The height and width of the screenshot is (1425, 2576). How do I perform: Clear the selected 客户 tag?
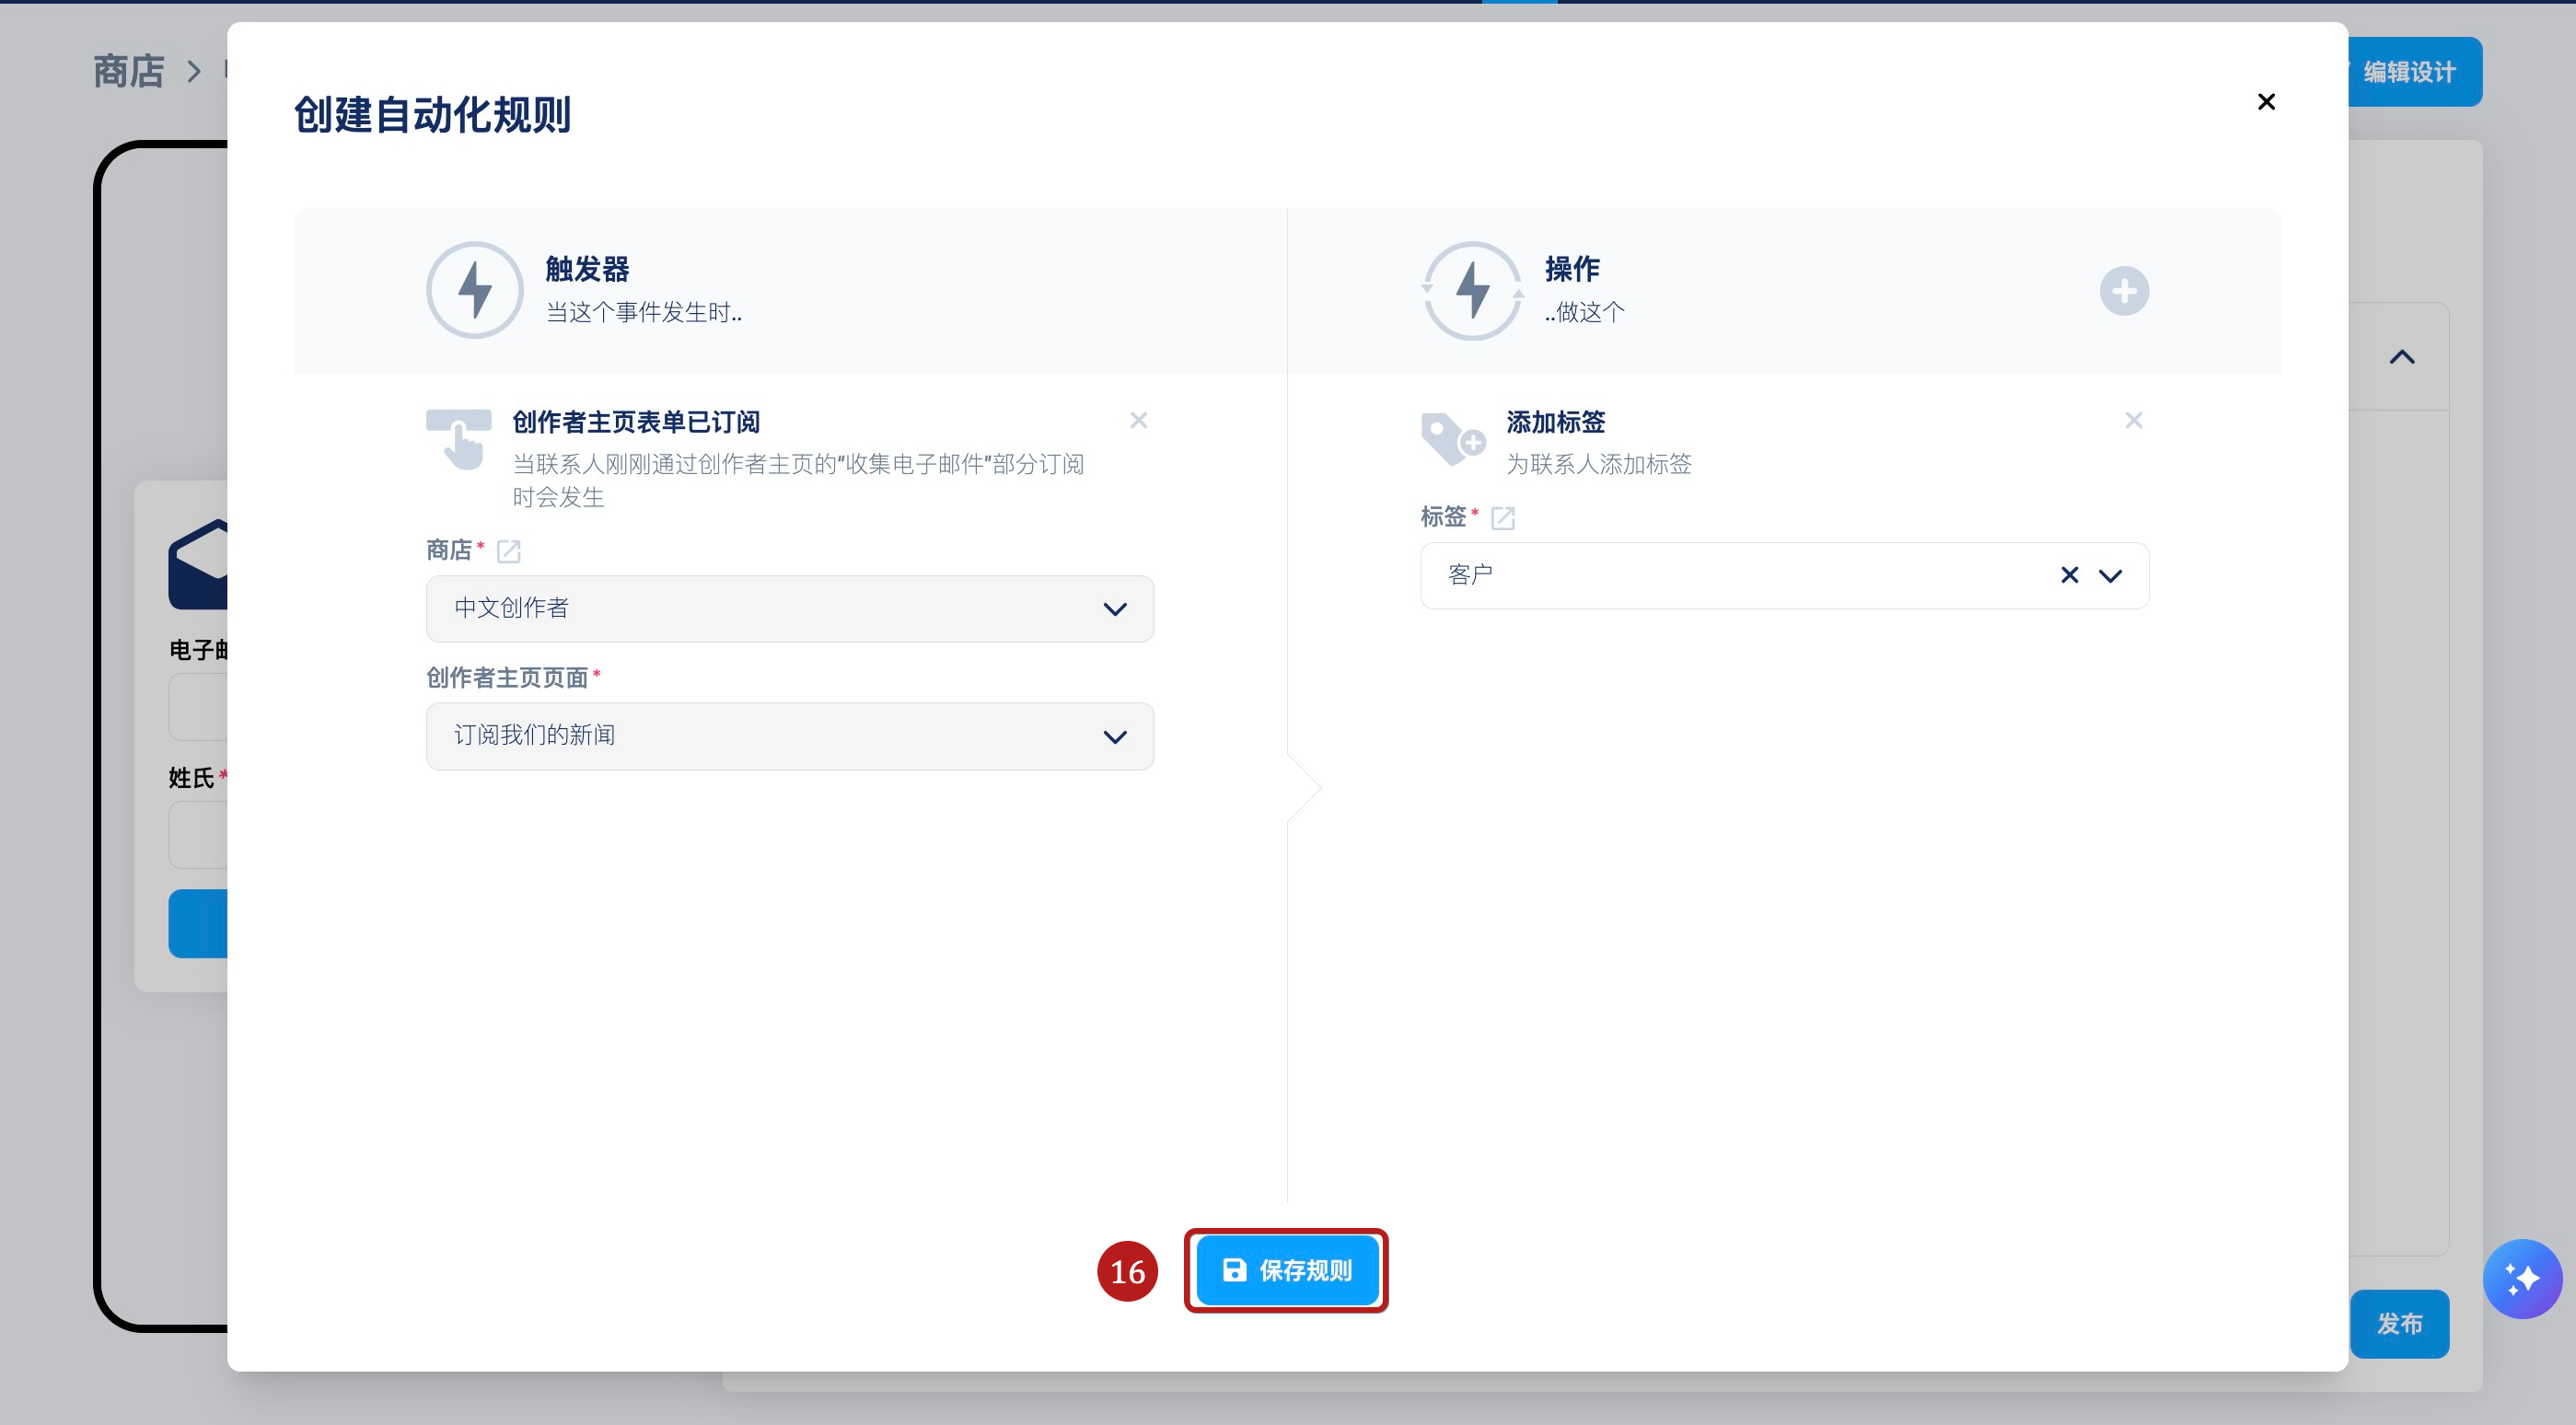click(x=2069, y=575)
